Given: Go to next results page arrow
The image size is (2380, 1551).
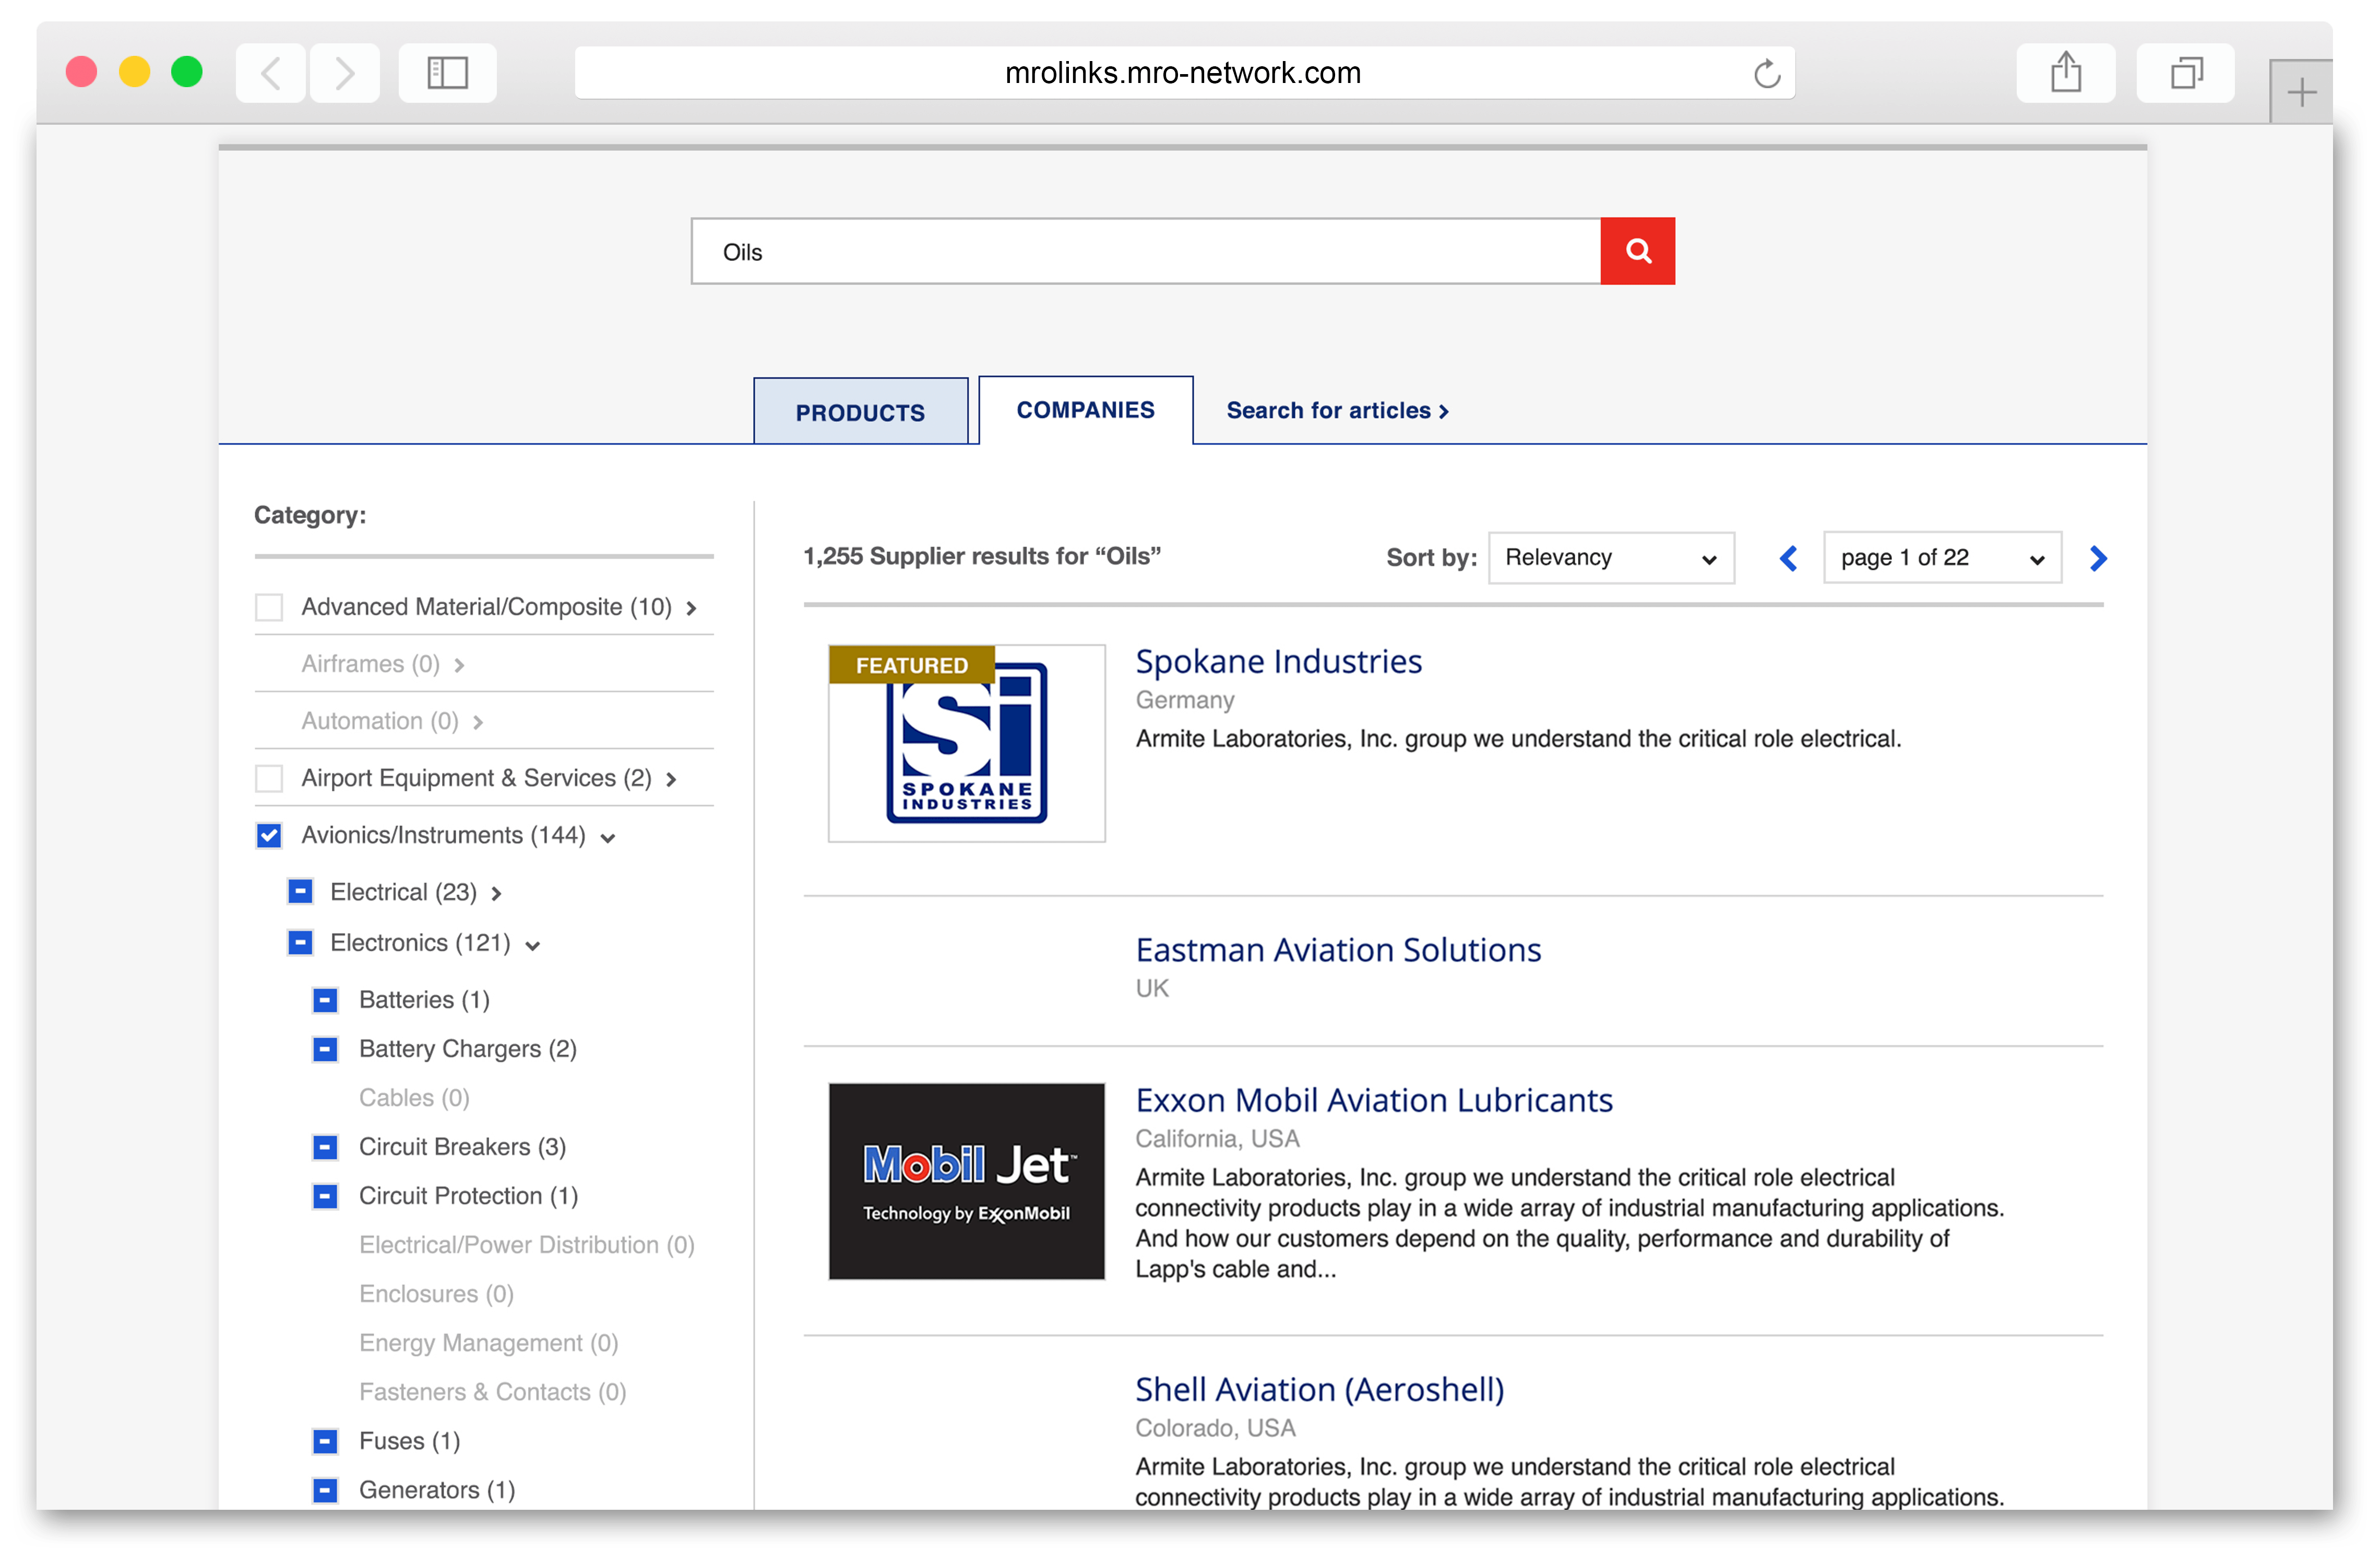Looking at the screenshot, I should click(2098, 558).
